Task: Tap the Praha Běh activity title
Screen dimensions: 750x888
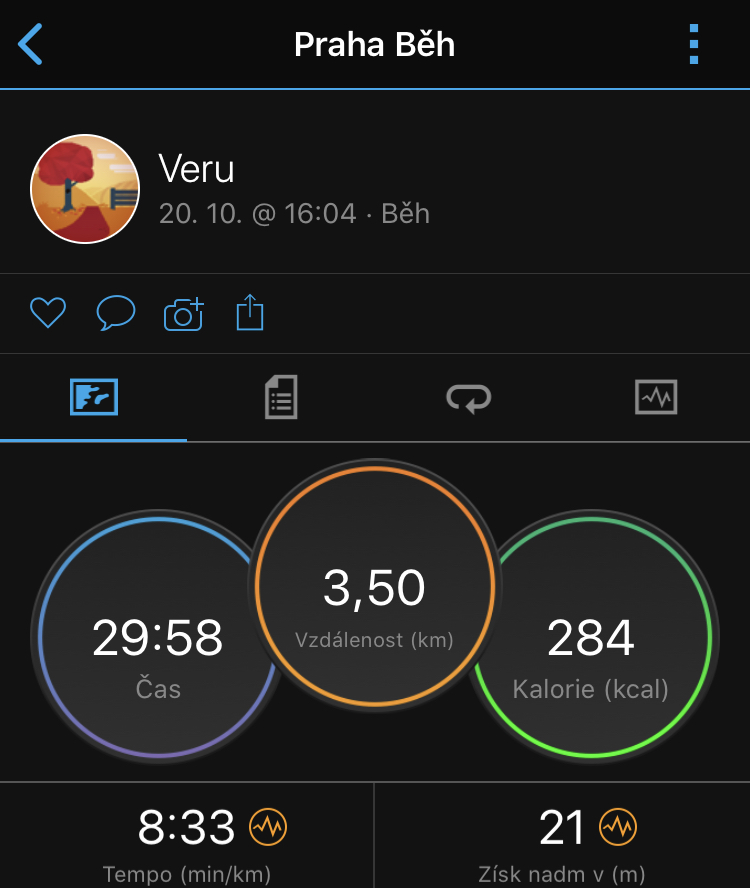Action: pos(374,44)
